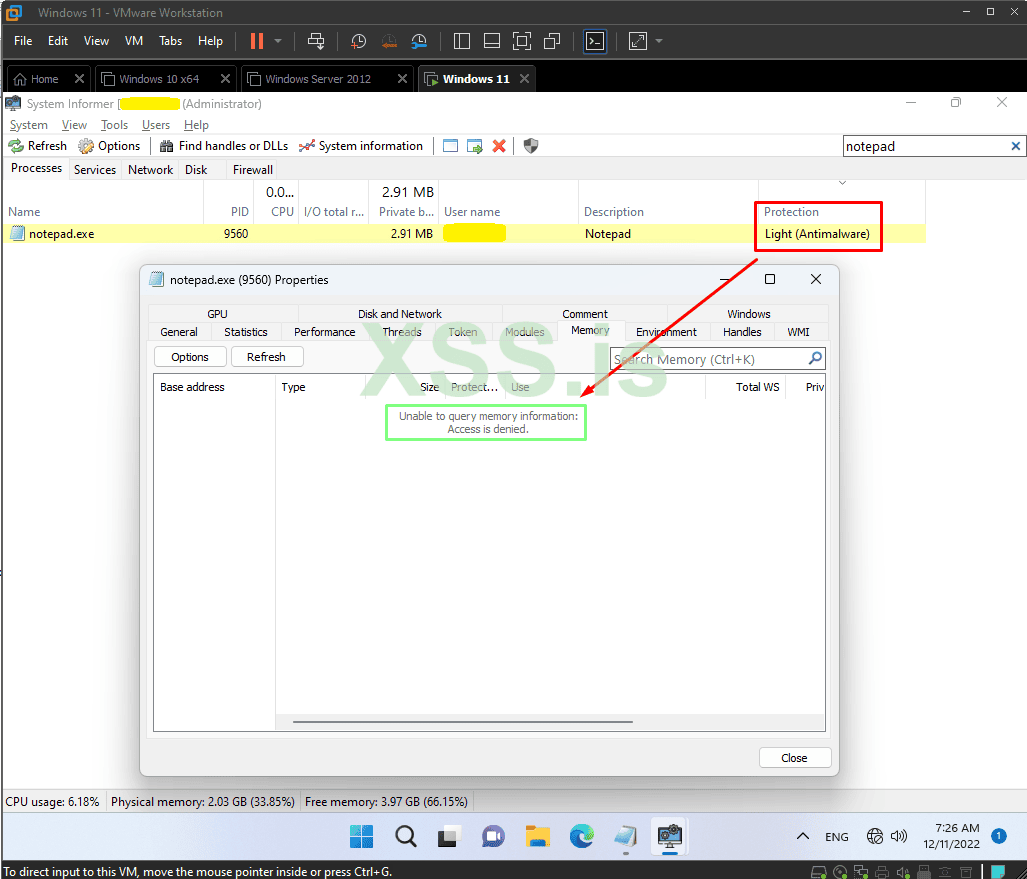Take a VM snapshot with the clock-plus icon

pyautogui.click(x=358, y=41)
